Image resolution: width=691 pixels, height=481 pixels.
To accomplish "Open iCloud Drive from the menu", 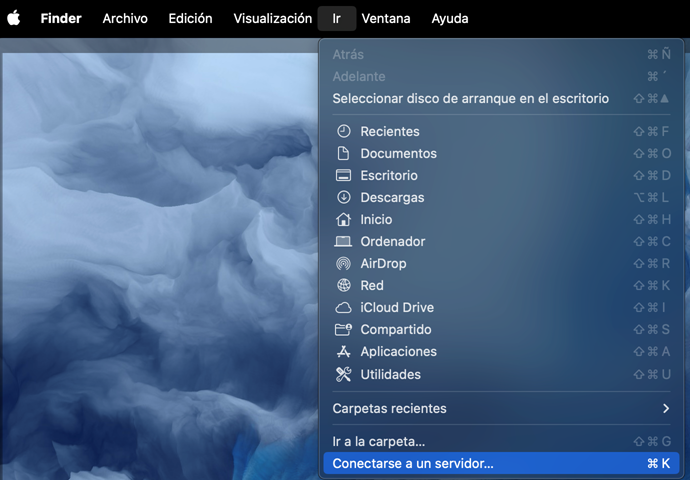I will (x=502, y=308).
